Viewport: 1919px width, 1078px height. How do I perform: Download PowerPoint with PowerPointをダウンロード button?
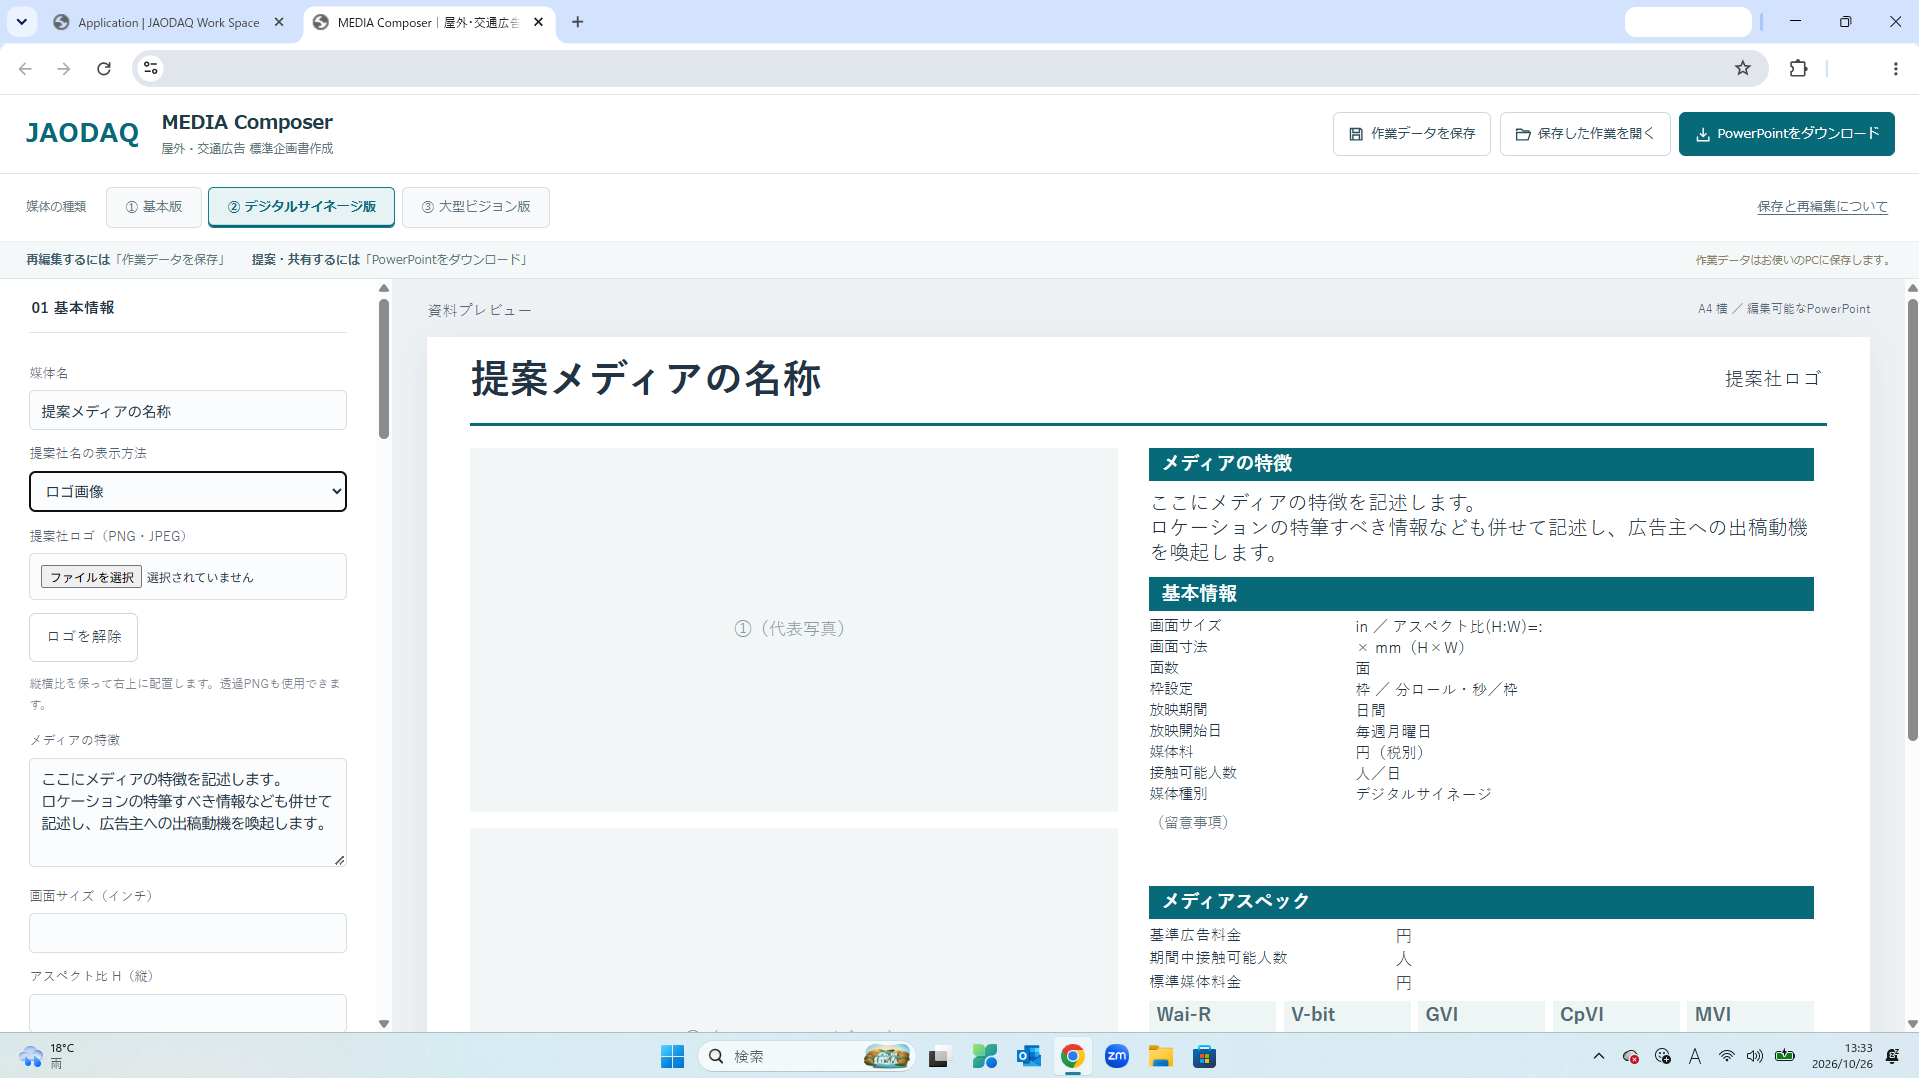click(x=1786, y=134)
